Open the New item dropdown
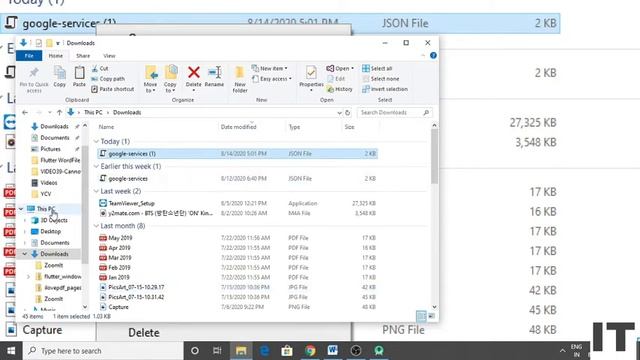Viewport: 640px width, 360px height. tap(270, 69)
